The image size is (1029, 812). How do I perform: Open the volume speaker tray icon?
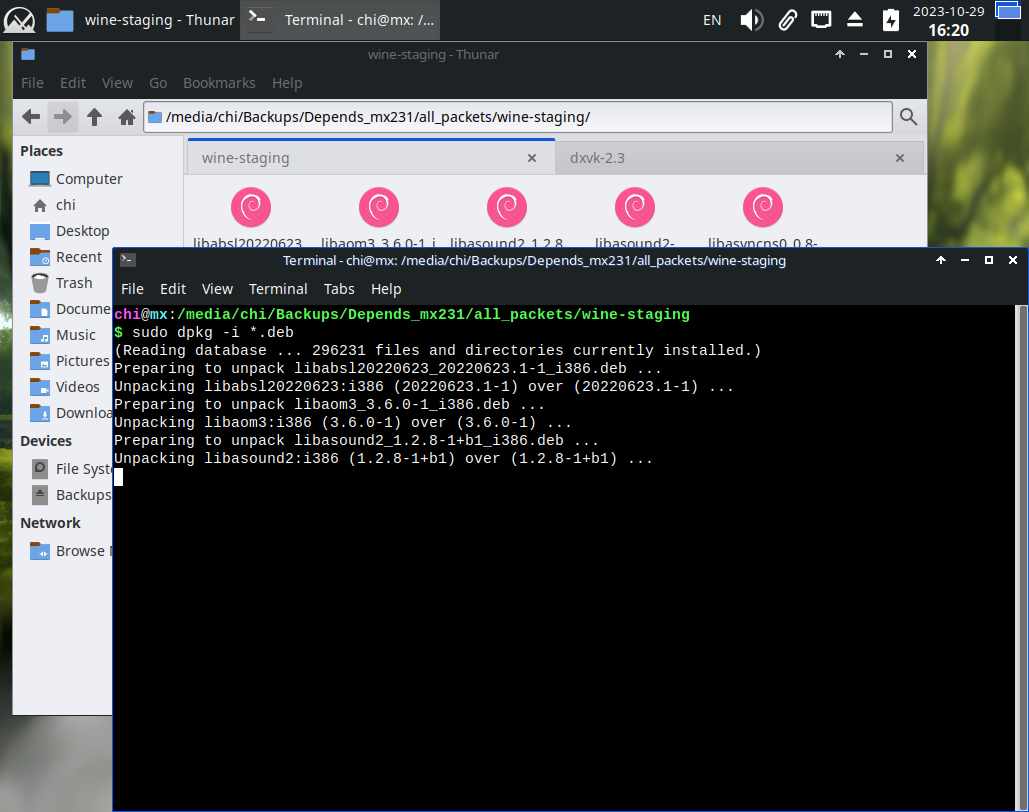751,20
